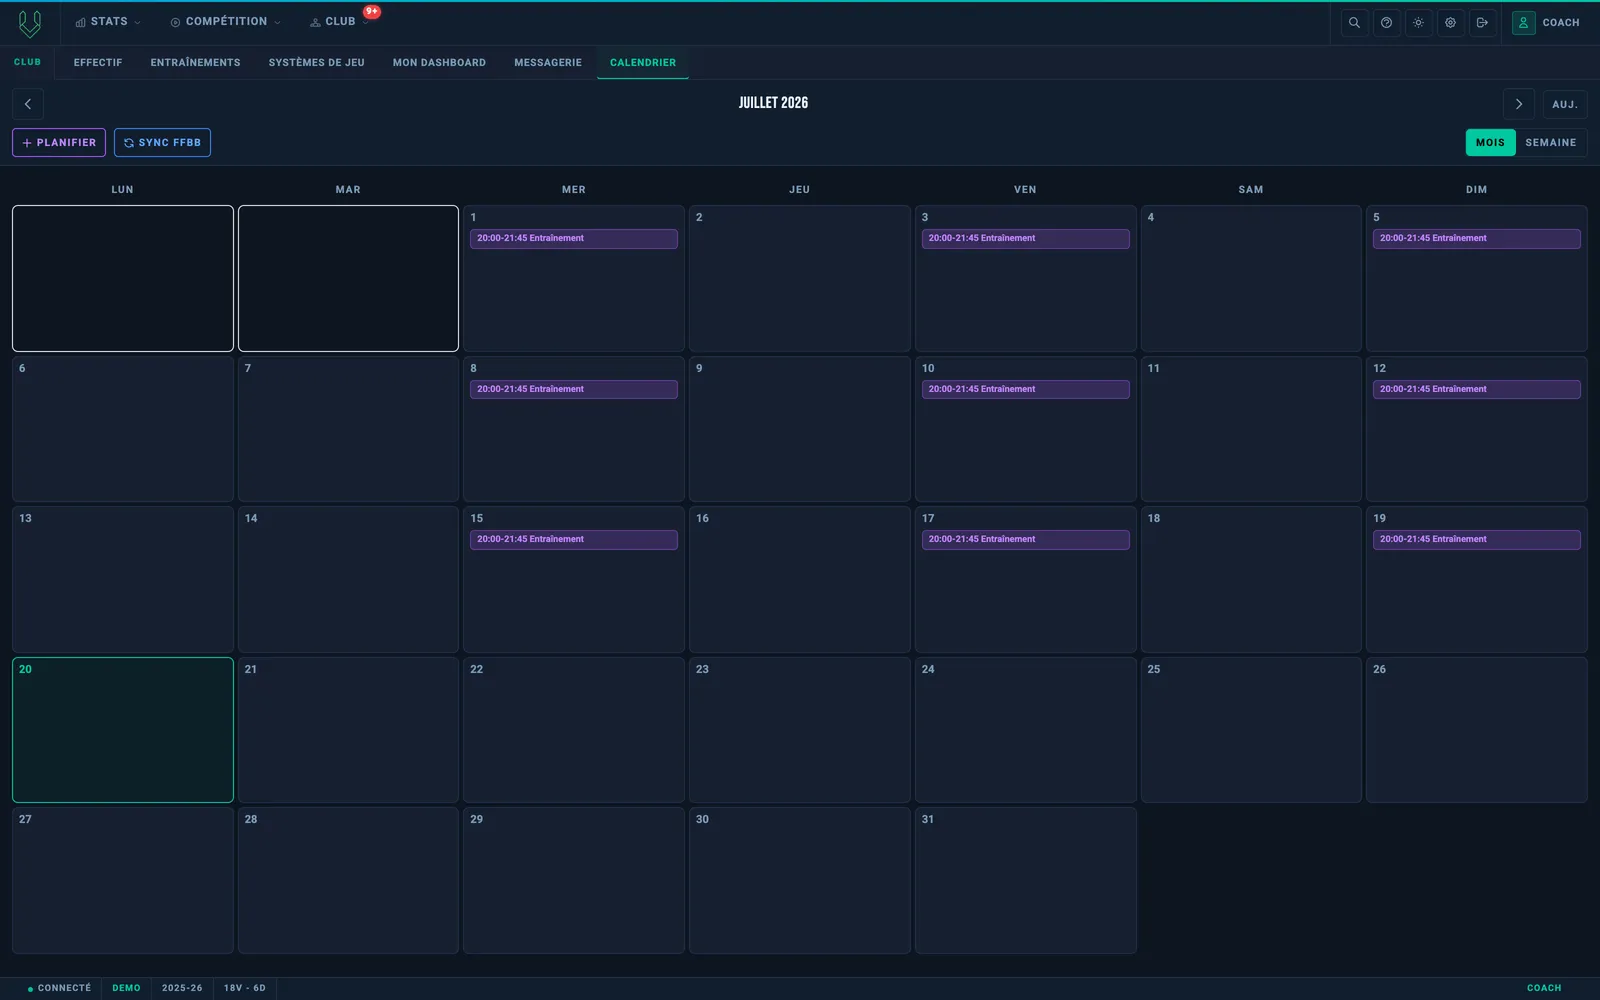Click the 18V - 6D record
This screenshot has height=1000, width=1600.
pyautogui.click(x=245, y=988)
